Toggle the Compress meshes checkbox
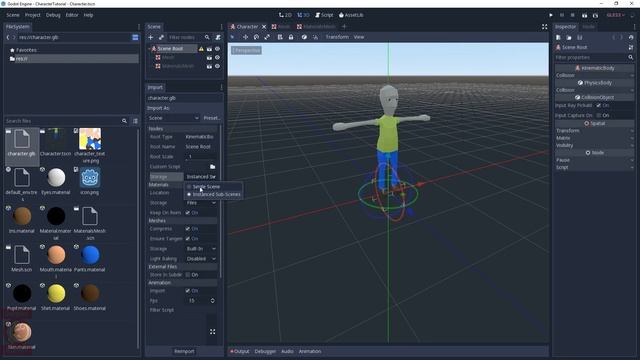The image size is (640, 360). pos(188,229)
